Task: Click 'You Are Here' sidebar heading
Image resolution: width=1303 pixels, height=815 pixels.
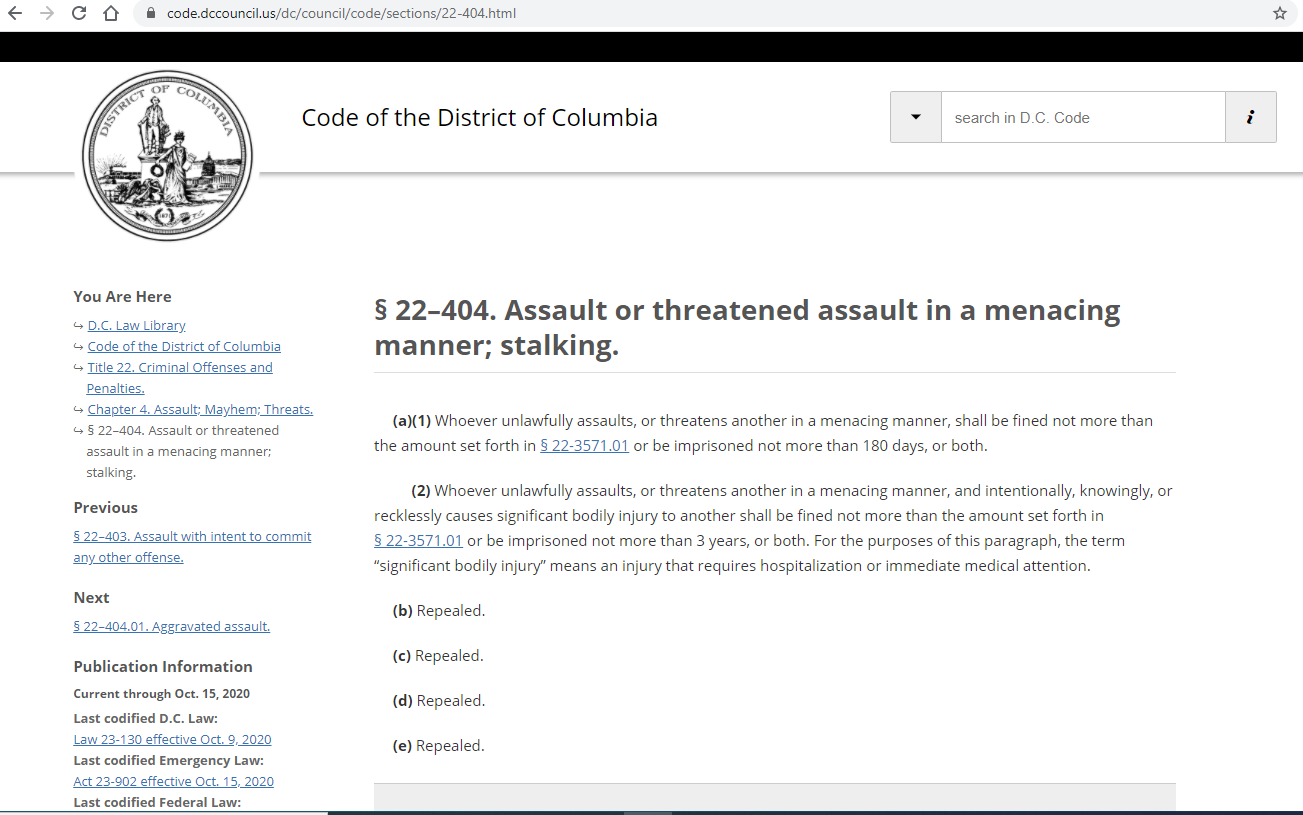Action: point(122,297)
